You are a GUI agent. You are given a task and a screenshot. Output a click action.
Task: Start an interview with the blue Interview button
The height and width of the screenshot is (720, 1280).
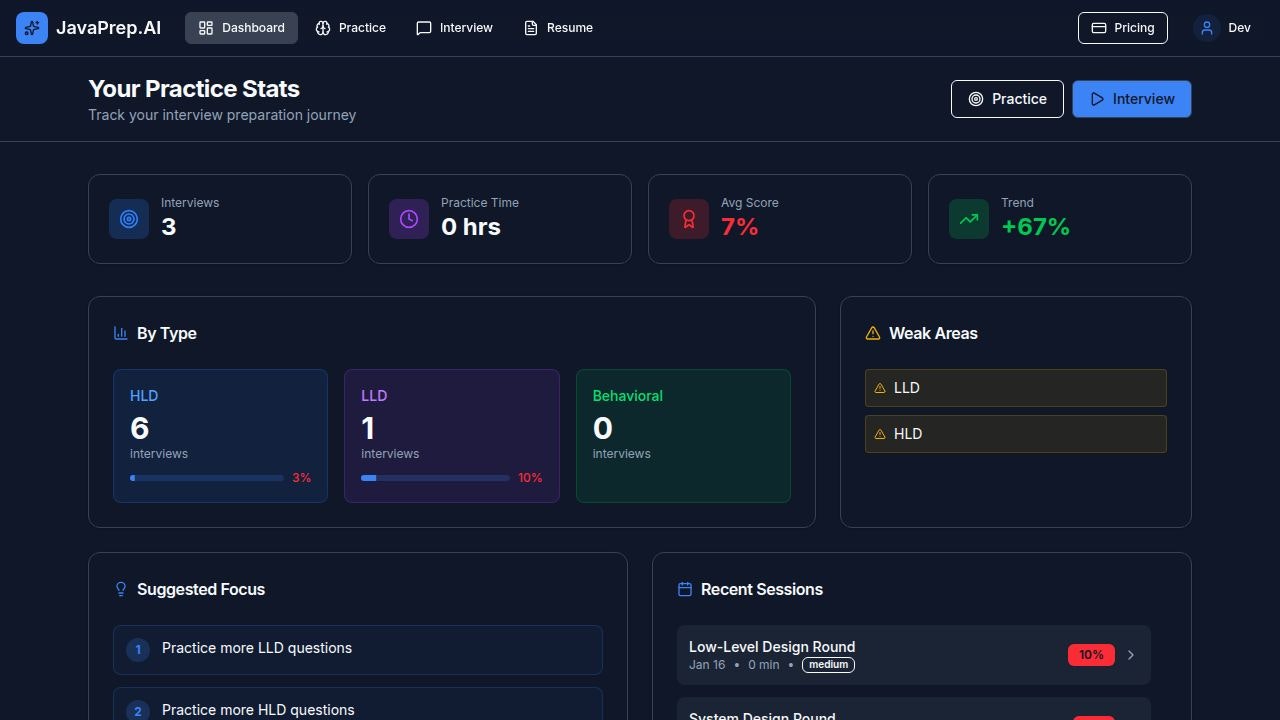pyautogui.click(x=1131, y=99)
